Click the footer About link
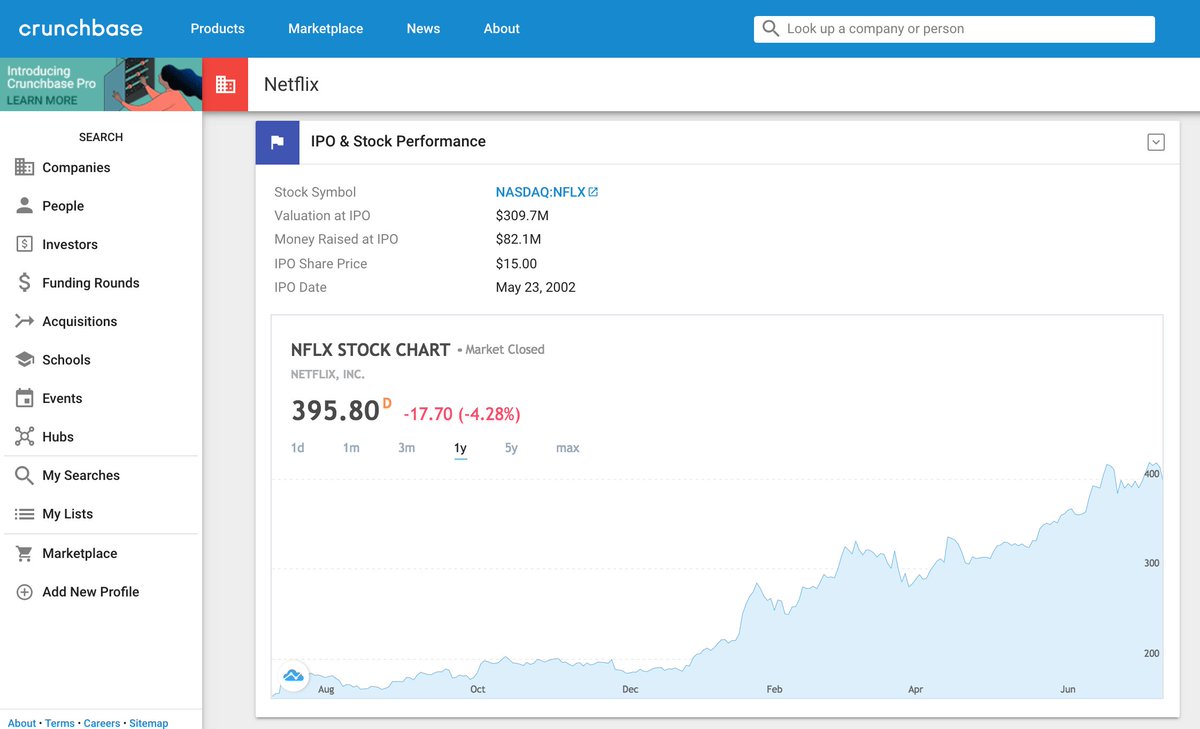Image resolution: width=1200 pixels, height=729 pixels. tap(22, 723)
